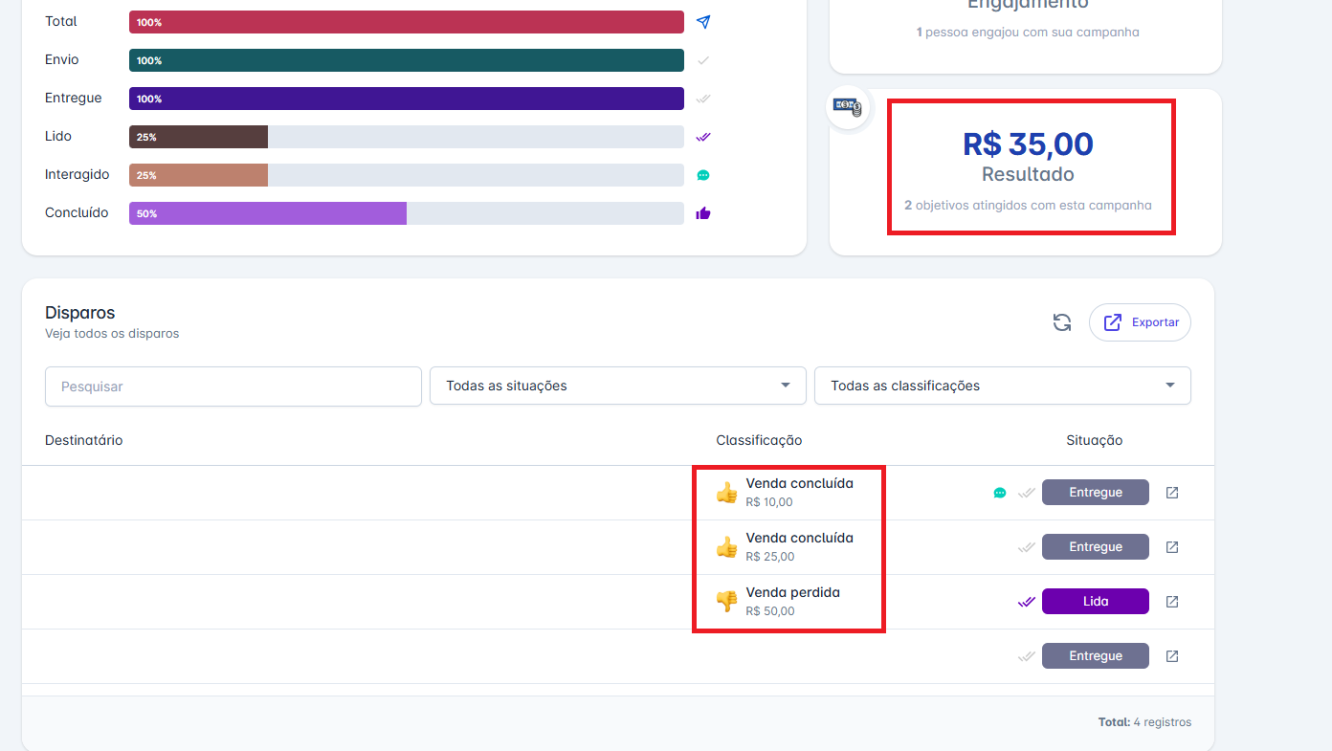
Task: Click the thumbs-down emoji on Venda perdida
Action: click(x=727, y=601)
